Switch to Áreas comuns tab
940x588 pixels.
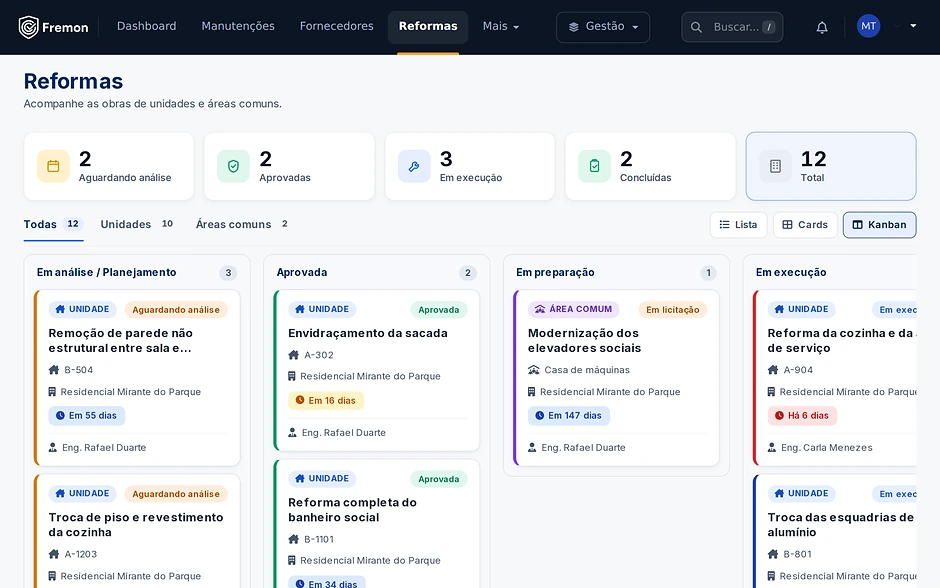pyautogui.click(x=243, y=224)
